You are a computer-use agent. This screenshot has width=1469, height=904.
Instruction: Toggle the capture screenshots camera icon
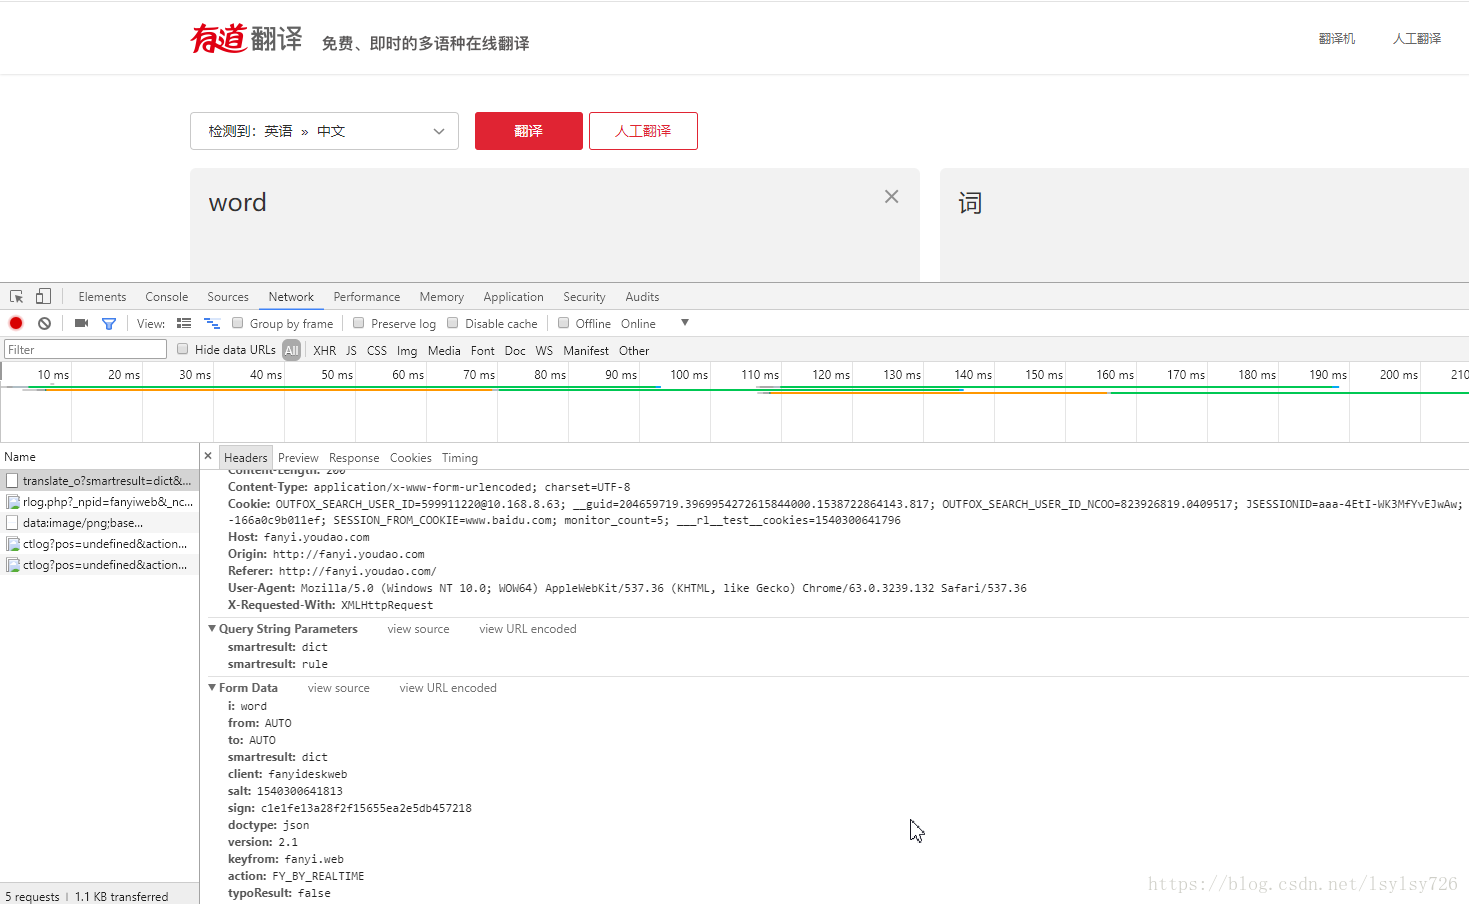pos(81,323)
